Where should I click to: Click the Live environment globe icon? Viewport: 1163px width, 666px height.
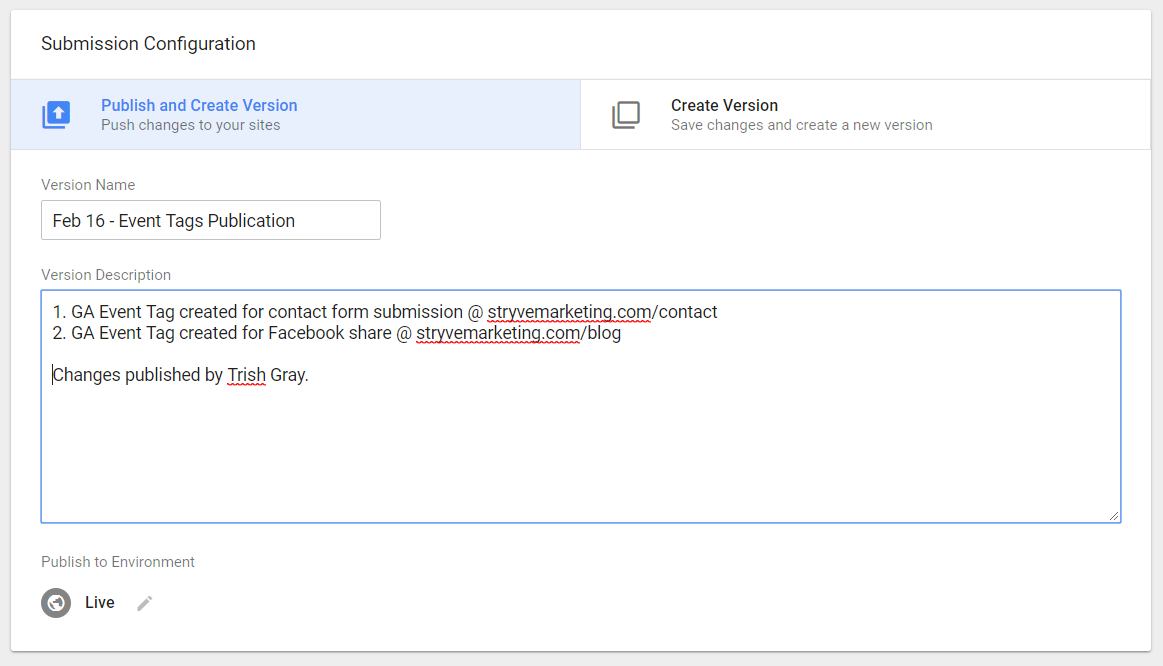coord(56,603)
